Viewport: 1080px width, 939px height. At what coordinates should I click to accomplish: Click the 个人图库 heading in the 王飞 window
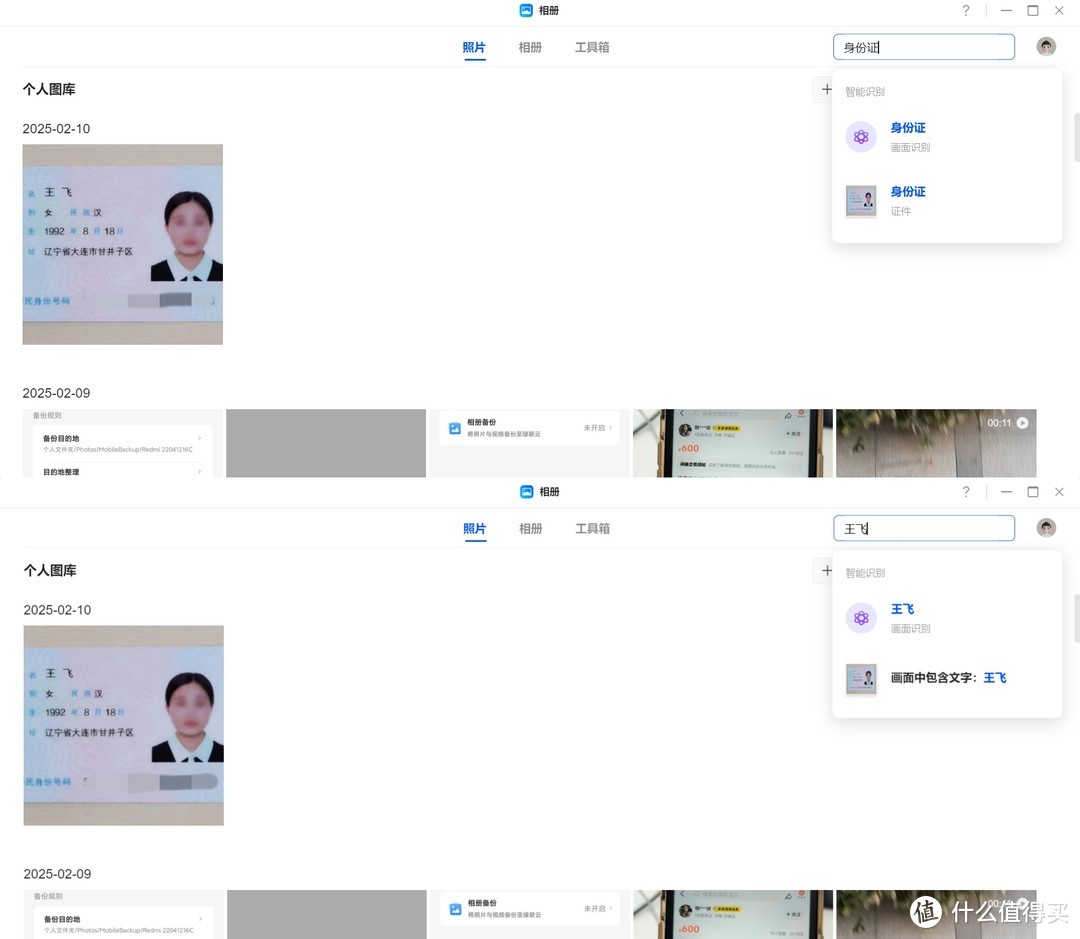pos(50,571)
